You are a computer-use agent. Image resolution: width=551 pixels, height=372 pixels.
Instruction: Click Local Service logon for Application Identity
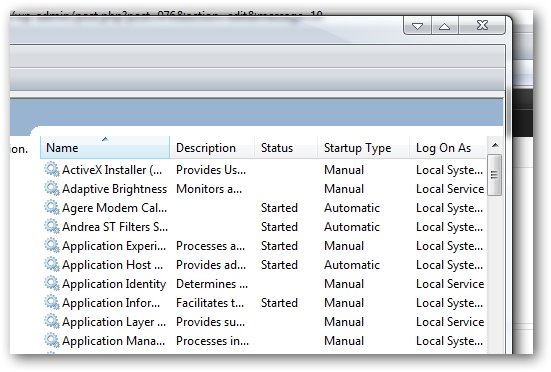click(450, 284)
